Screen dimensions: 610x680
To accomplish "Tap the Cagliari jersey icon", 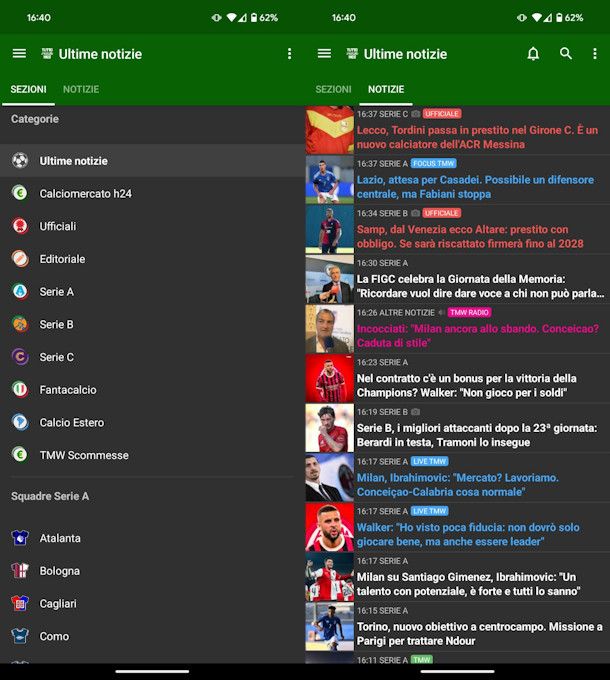I will tap(20, 603).
